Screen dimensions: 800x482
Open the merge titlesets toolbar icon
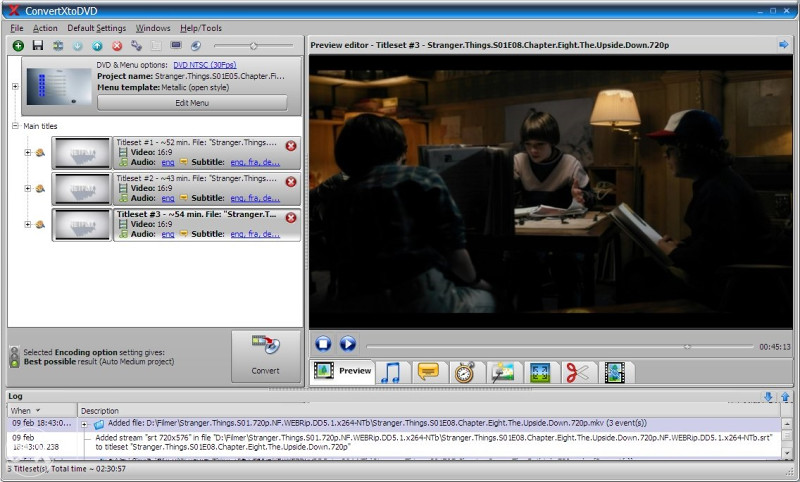[x=58, y=46]
